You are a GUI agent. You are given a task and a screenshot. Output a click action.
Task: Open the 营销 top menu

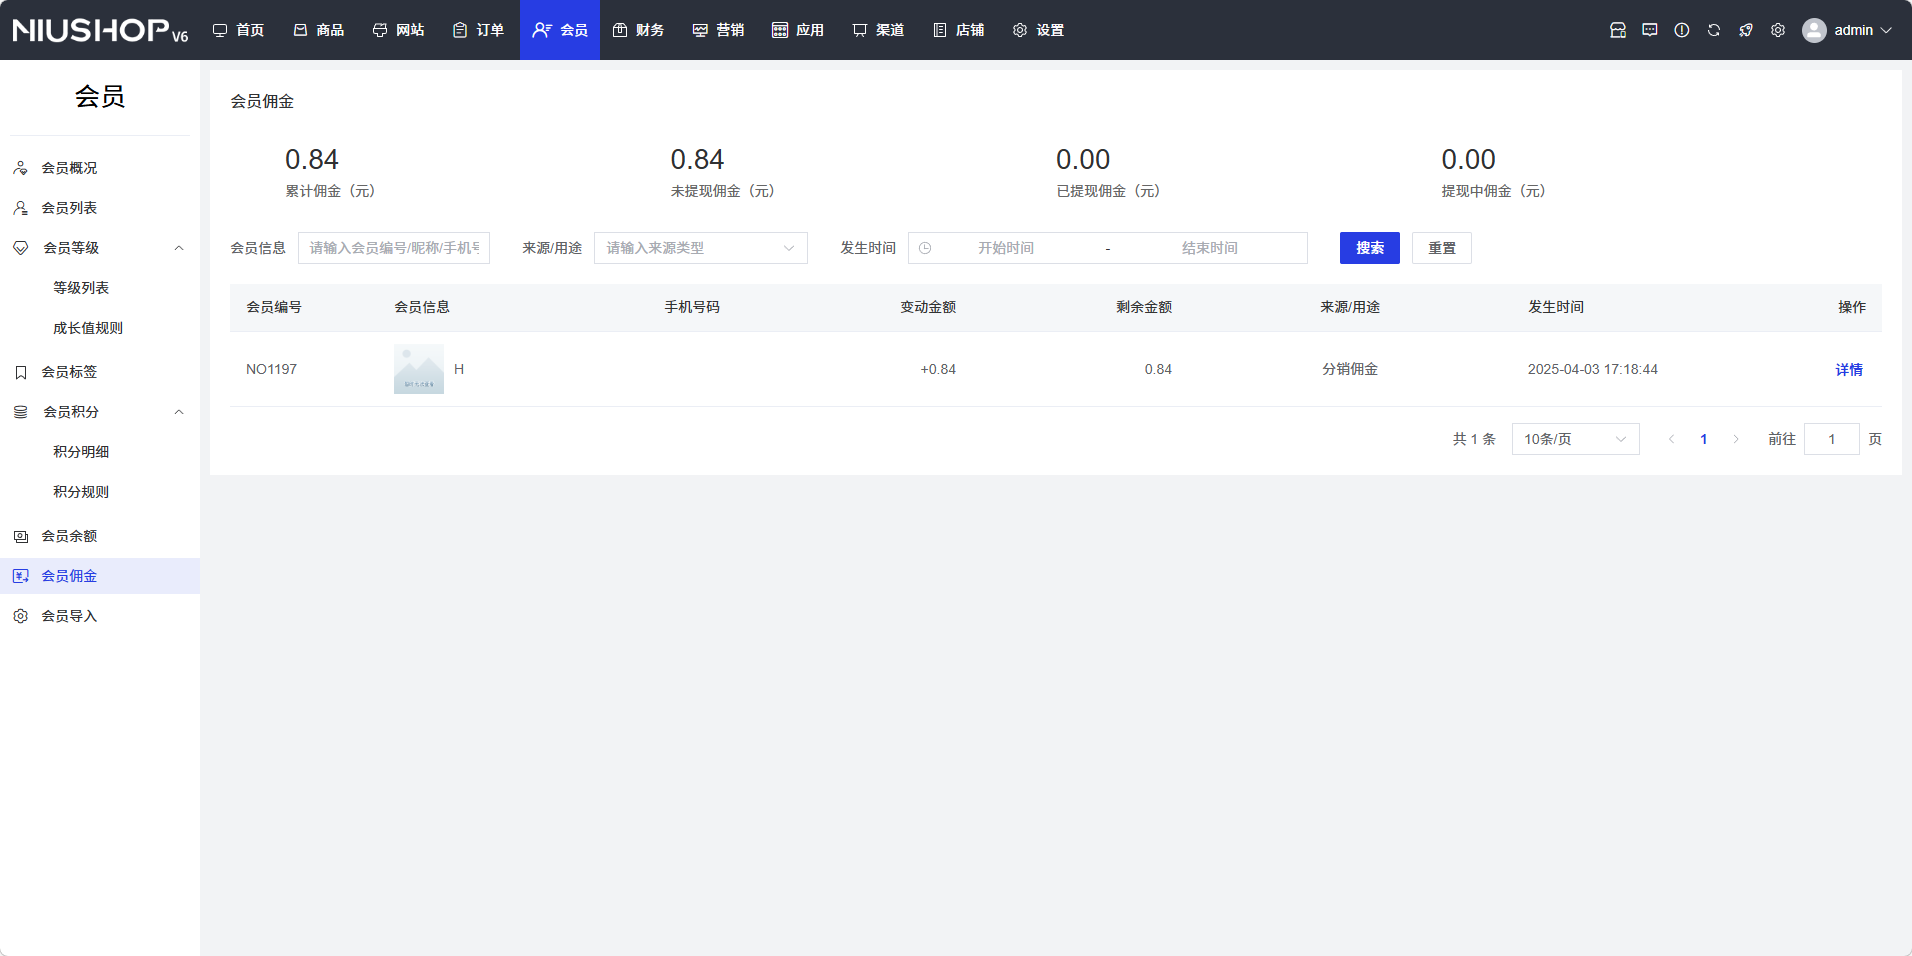pyautogui.click(x=719, y=30)
